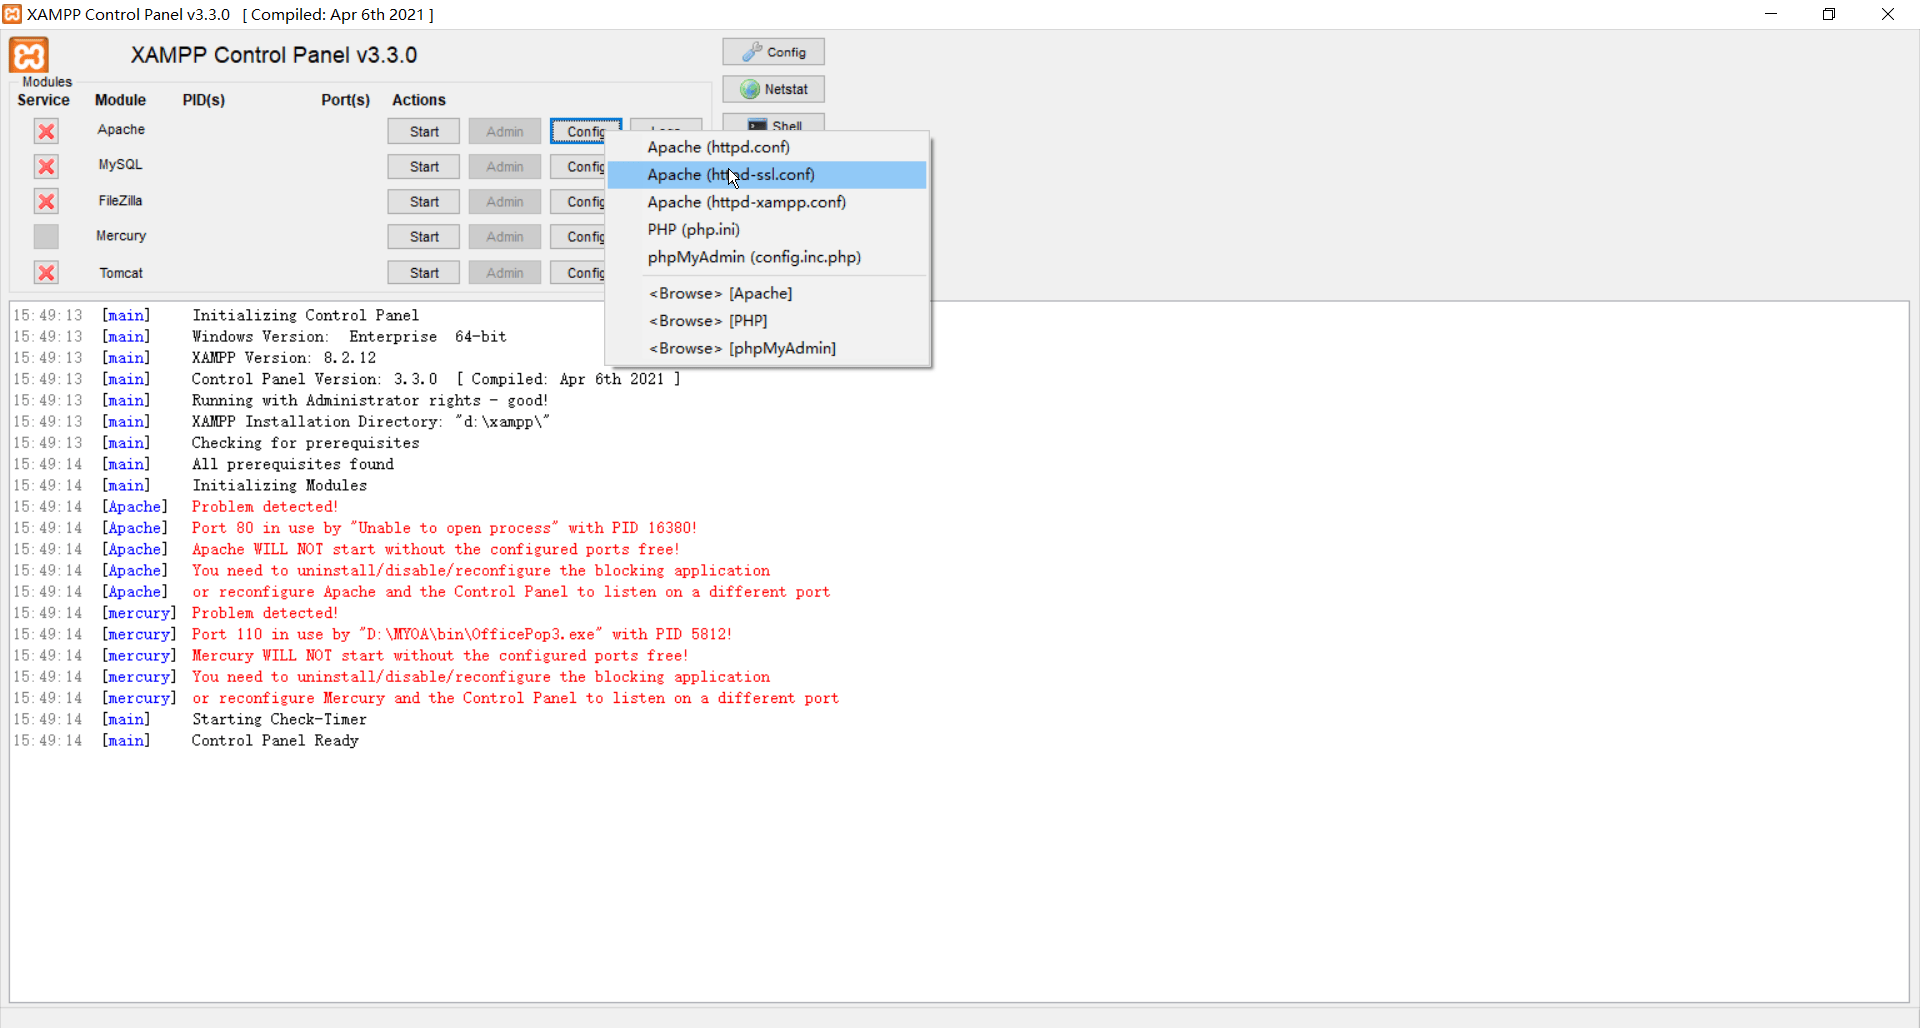Open the Netstat tool
Image resolution: width=1920 pixels, height=1028 pixels.
[x=773, y=89]
